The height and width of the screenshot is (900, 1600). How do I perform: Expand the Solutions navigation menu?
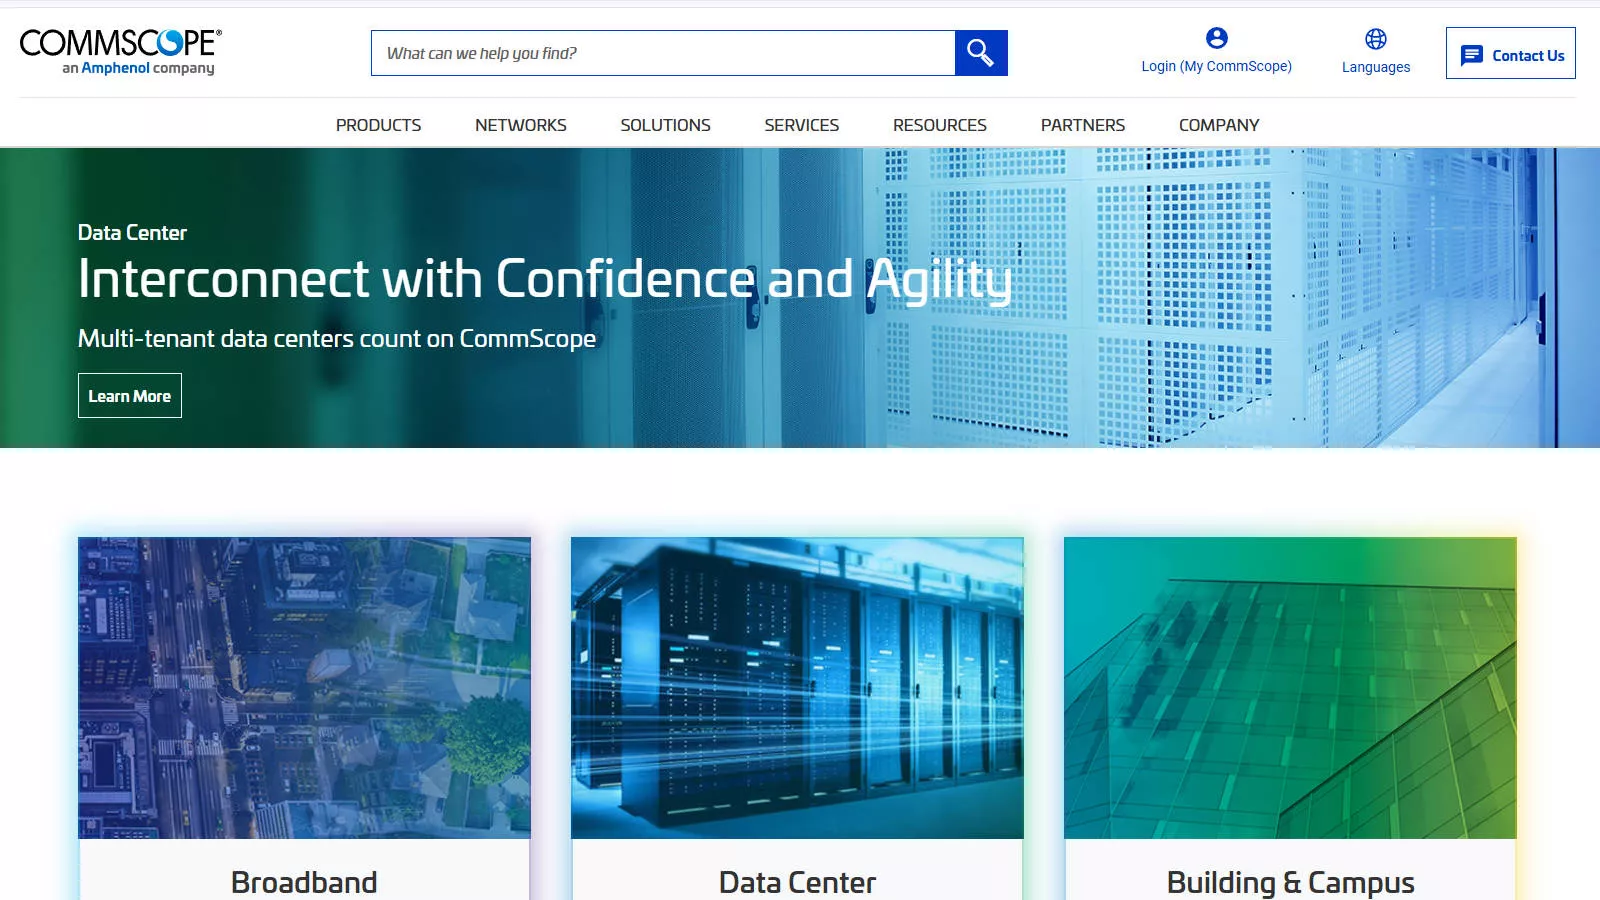(x=665, y=125)
